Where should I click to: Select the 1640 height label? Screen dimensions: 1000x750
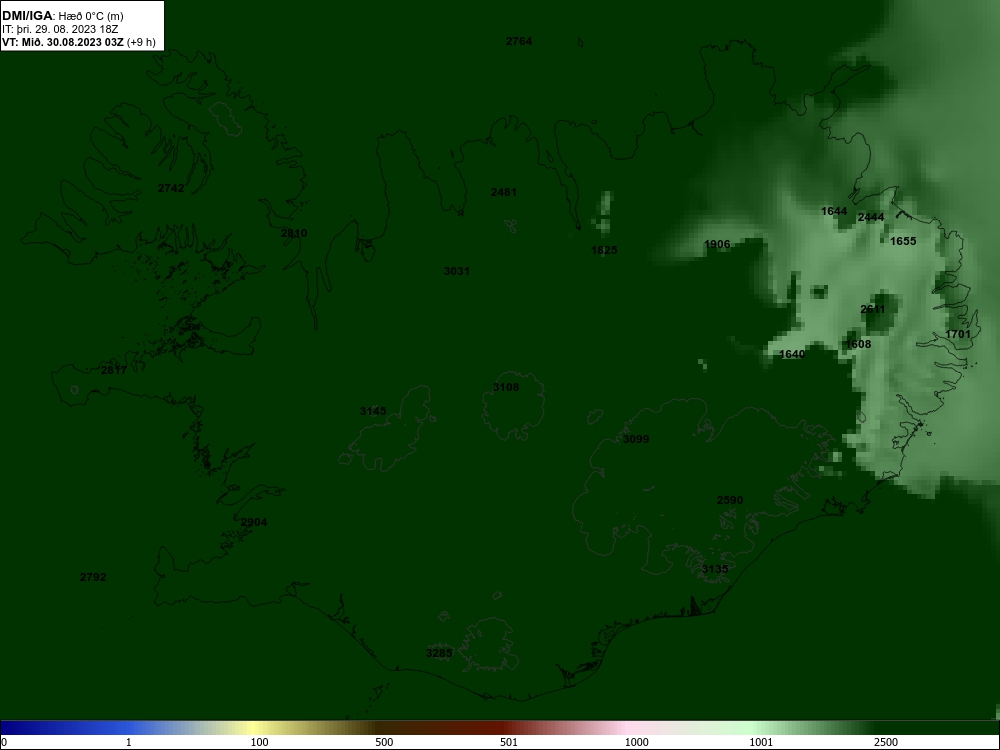pyautogui.click(x=792, y=354)
